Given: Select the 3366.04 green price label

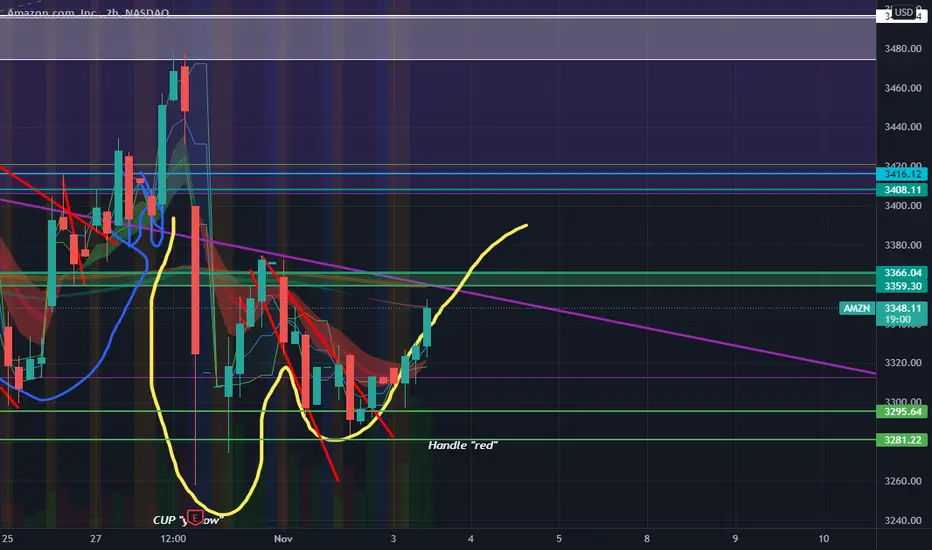Looking at the screenshot, I should point(902,272).
